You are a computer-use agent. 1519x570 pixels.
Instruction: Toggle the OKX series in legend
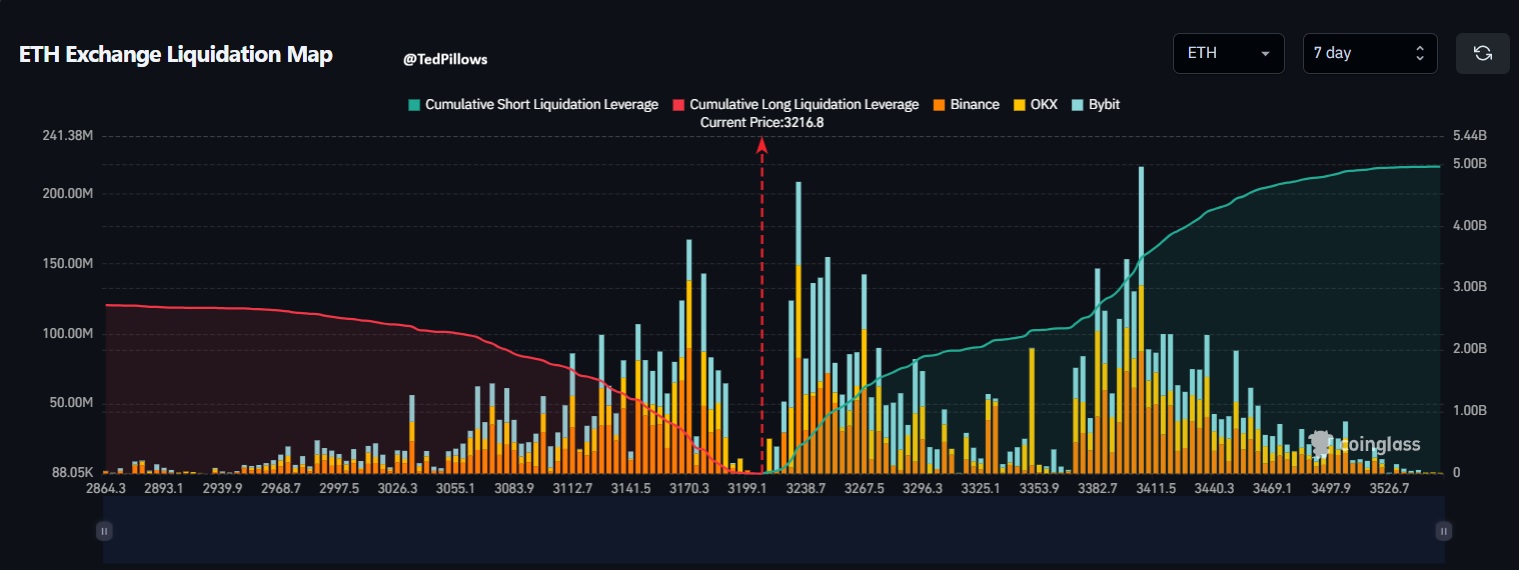pos(1035,105)
